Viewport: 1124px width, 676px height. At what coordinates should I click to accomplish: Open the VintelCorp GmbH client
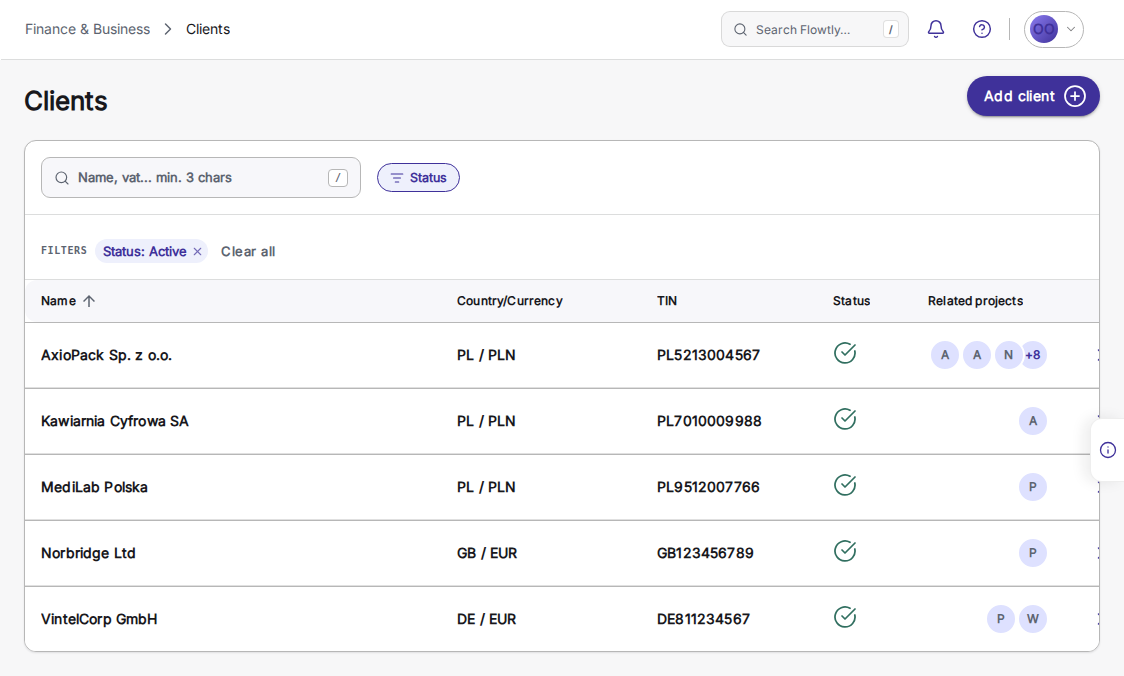click(99, 619)
